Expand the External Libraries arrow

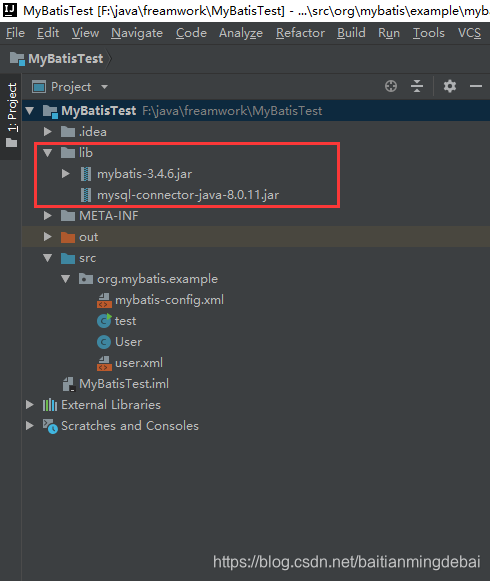(x=30, y=405)
